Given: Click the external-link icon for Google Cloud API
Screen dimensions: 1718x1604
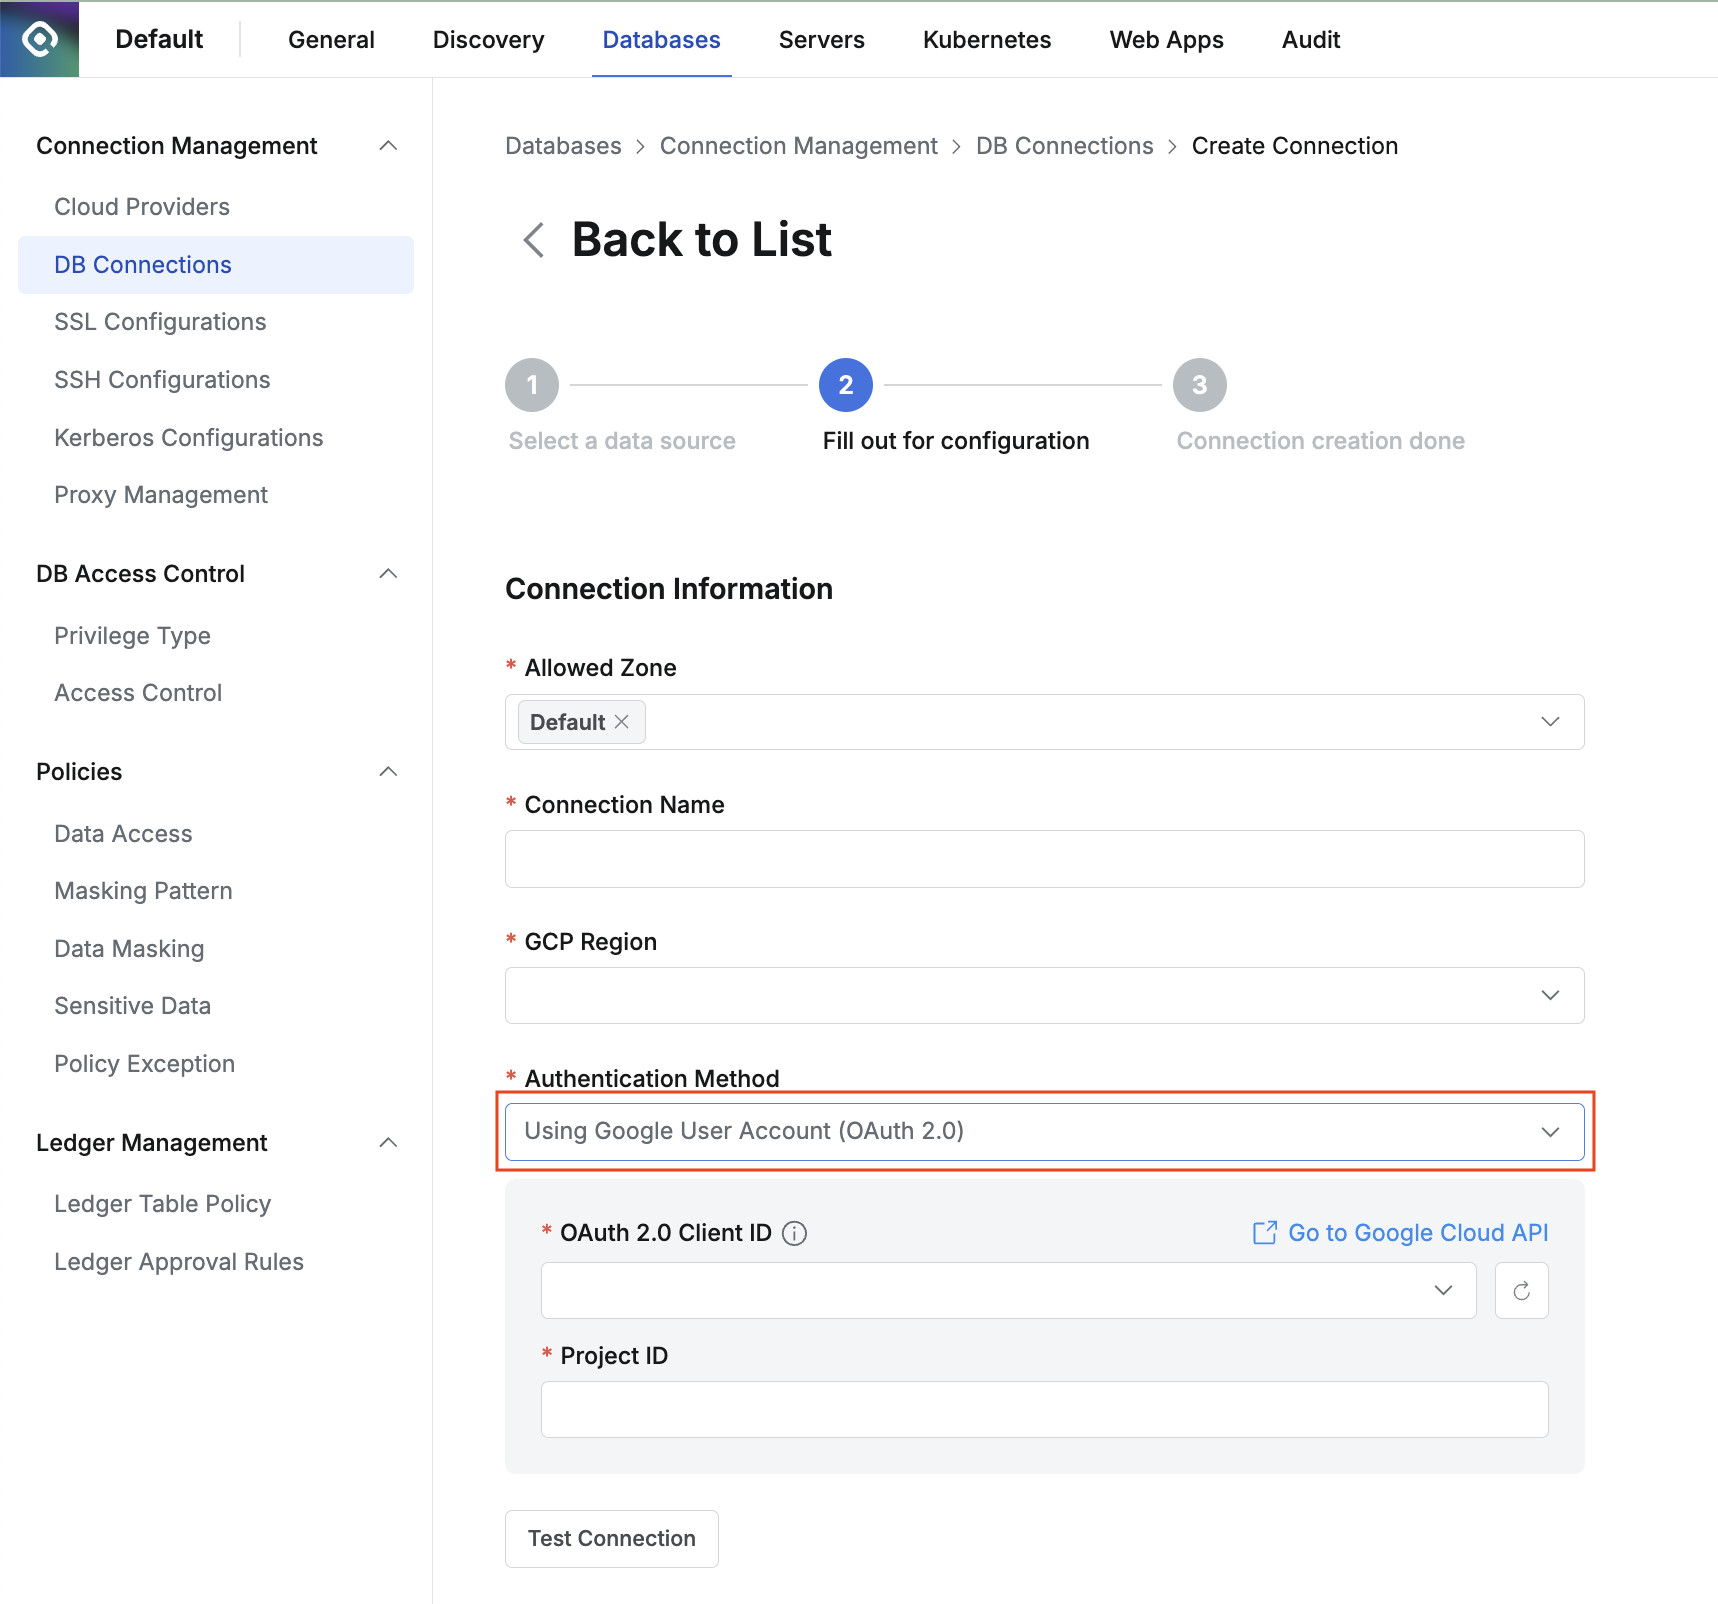Looking at the screenshot, I should (1266, 1232).
